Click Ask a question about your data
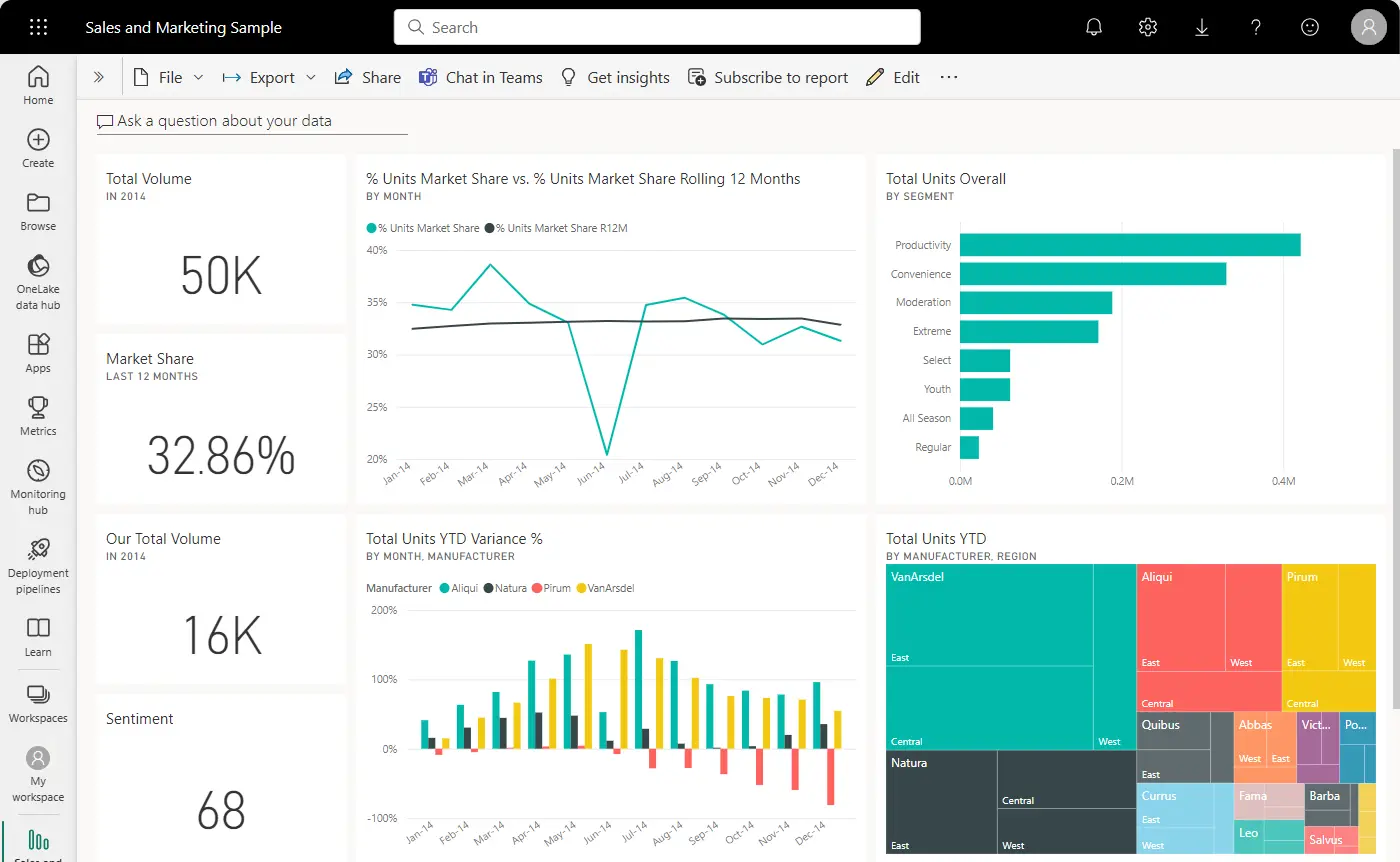1400x862 pixels. (x=252, y=121)
